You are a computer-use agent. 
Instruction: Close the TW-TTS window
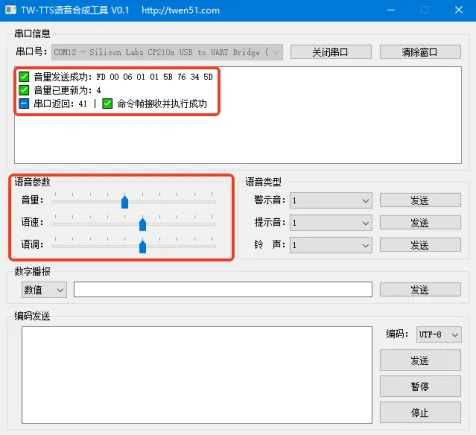pyautogui.click(x=459, y=10)
